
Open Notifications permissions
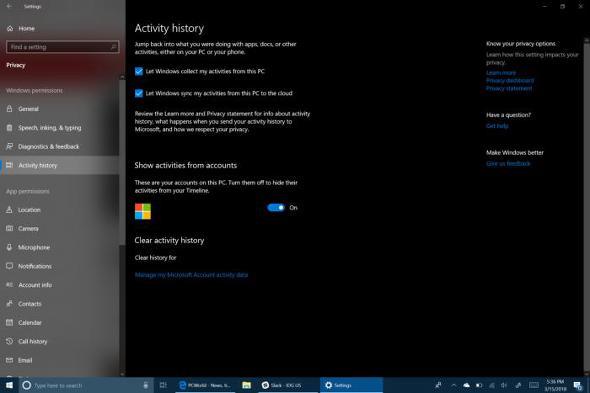pos(60,266)
